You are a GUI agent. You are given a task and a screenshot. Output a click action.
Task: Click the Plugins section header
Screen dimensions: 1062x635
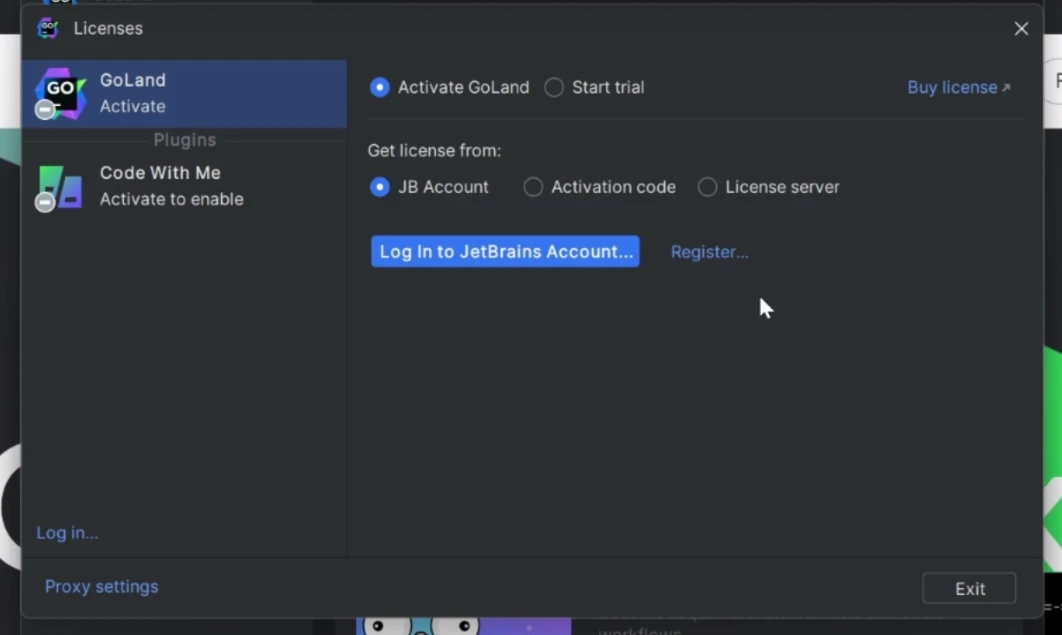tap(184, 140)
